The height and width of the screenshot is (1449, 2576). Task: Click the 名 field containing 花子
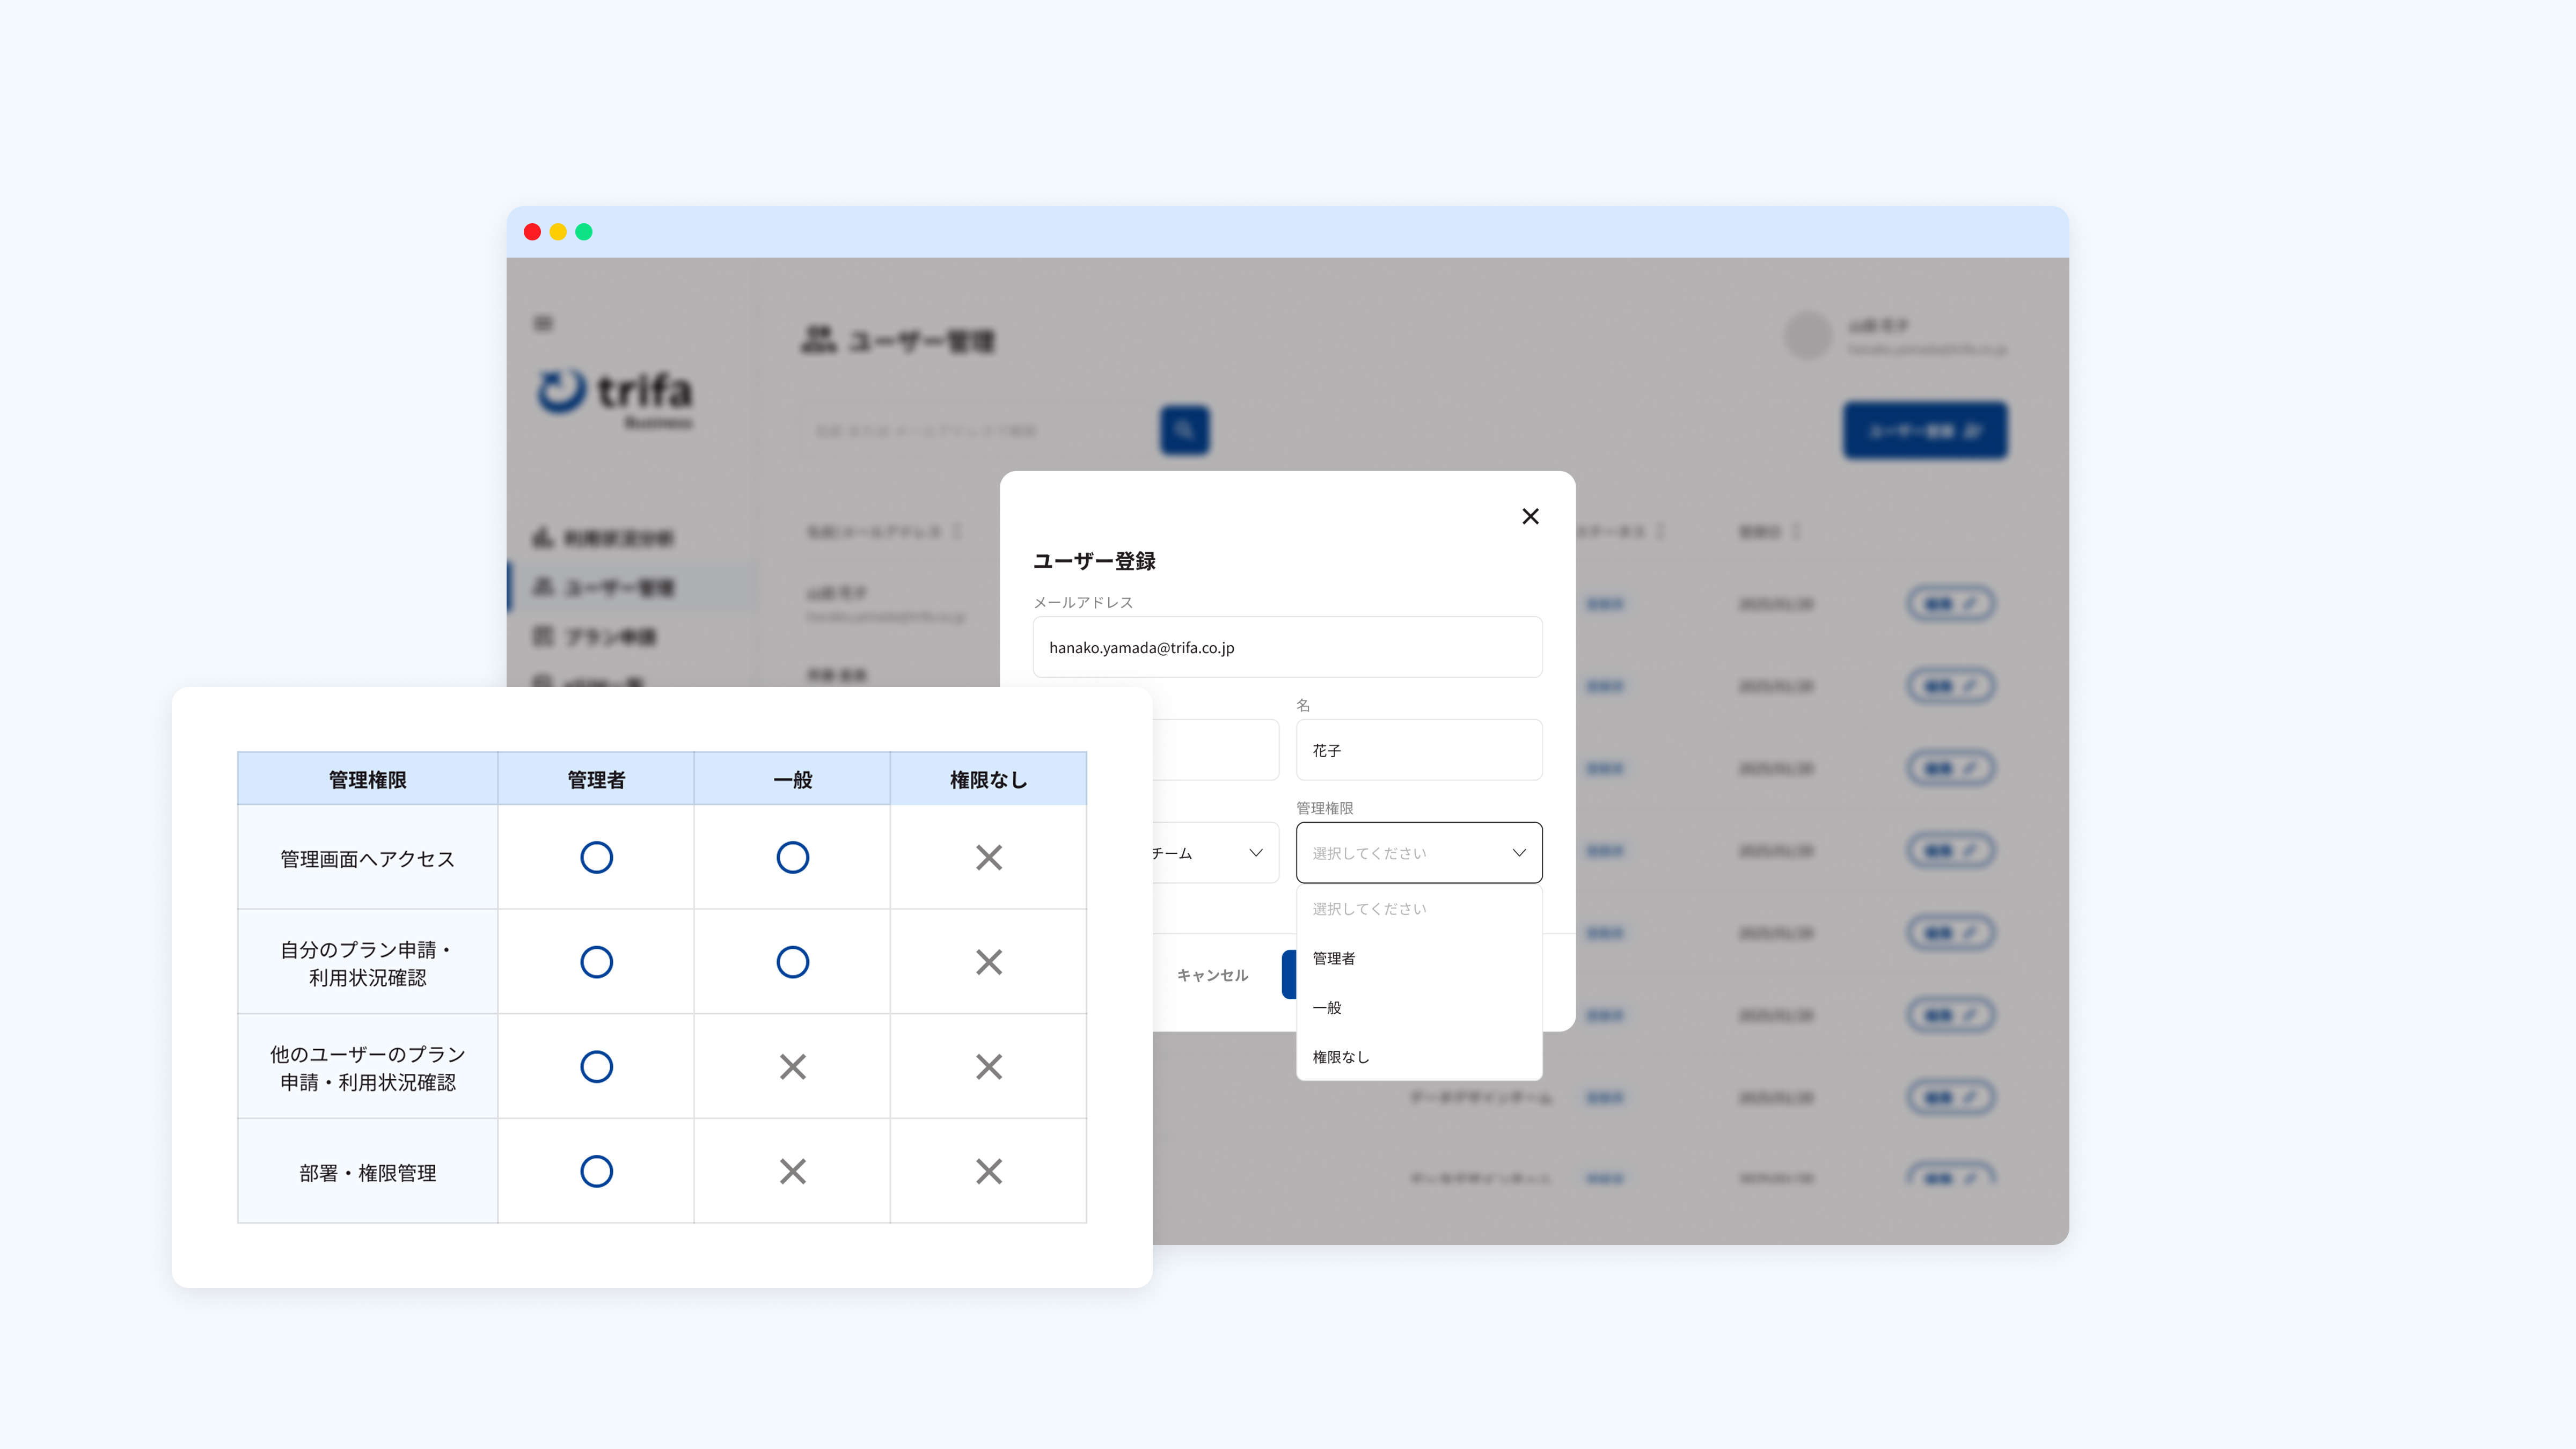click(1418, 750)
